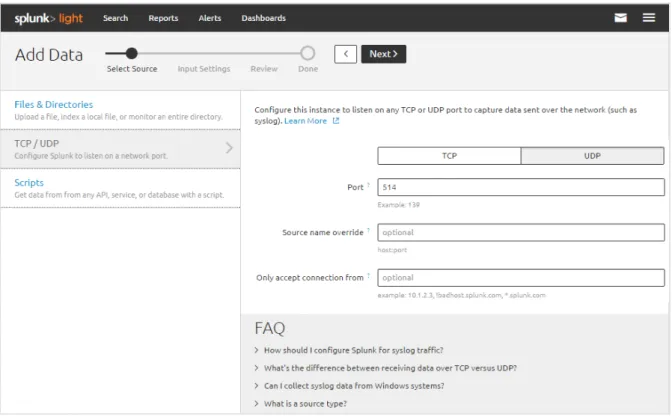This screenshot has height=417, width=672.
Task: Click the Only accept connection from field
Action: 521,278
